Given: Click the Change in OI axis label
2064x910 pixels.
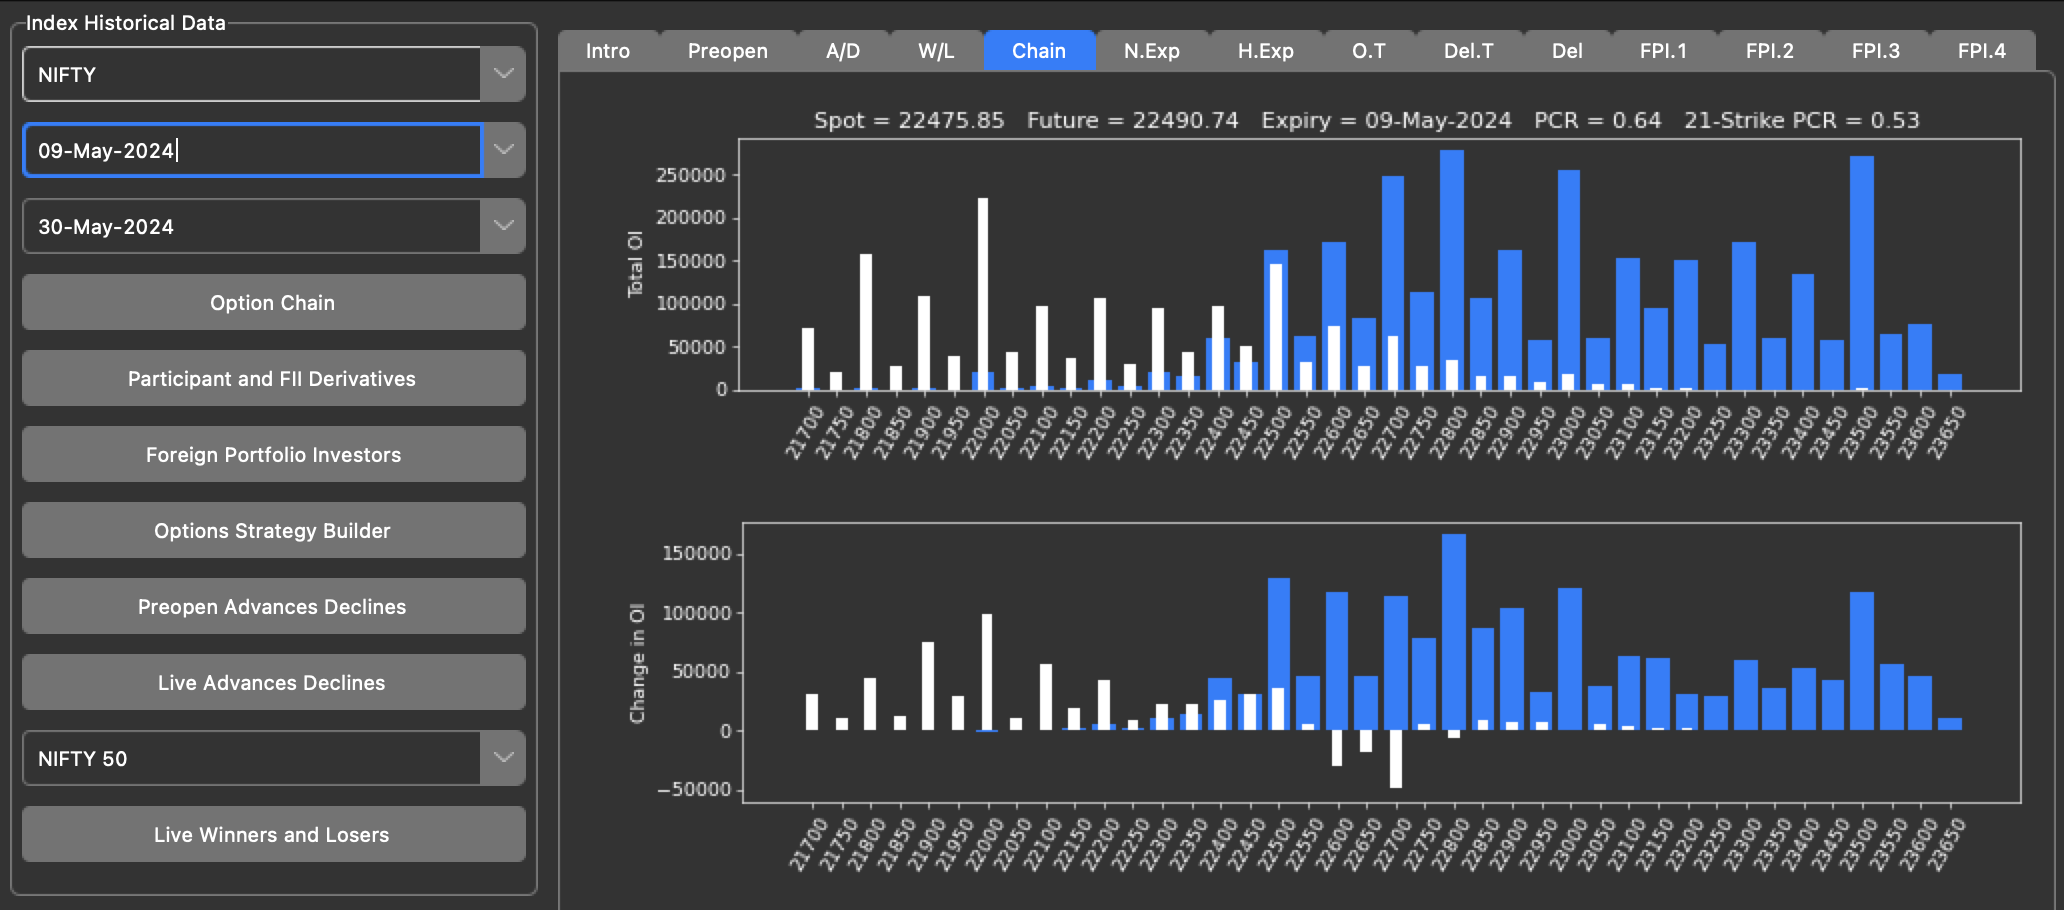Looking at the screenshot, I should 637,663.
